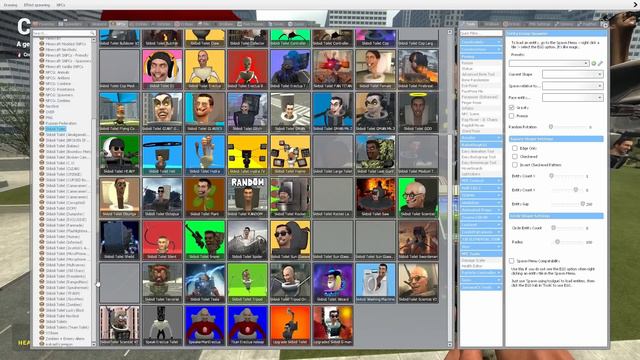Enable the Freeze checkbox
The image size is (640, 360).
point(511,116)
